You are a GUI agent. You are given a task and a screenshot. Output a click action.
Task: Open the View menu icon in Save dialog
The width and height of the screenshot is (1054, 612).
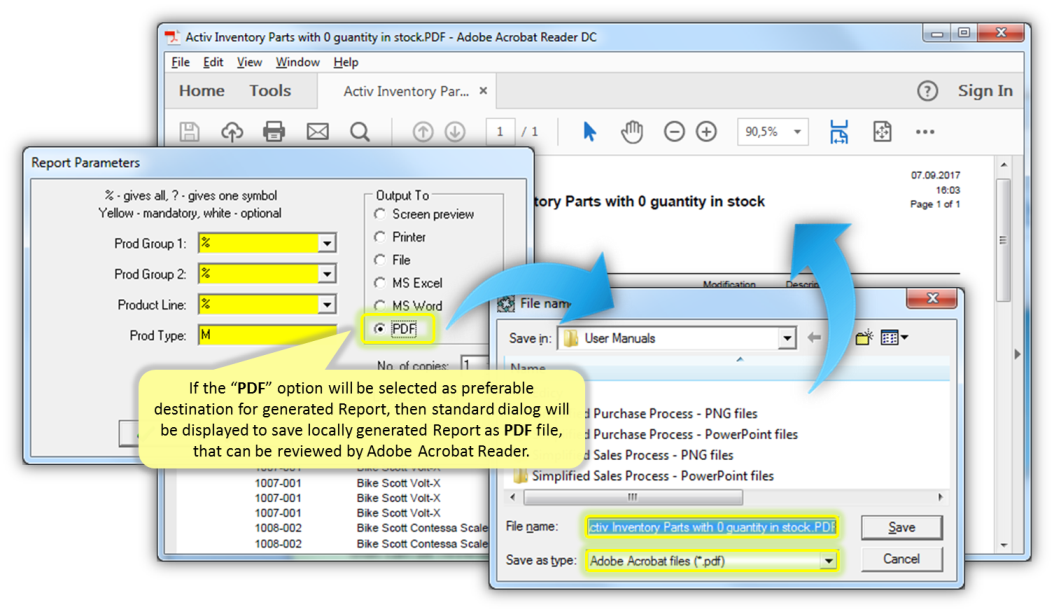click(894, 338)
